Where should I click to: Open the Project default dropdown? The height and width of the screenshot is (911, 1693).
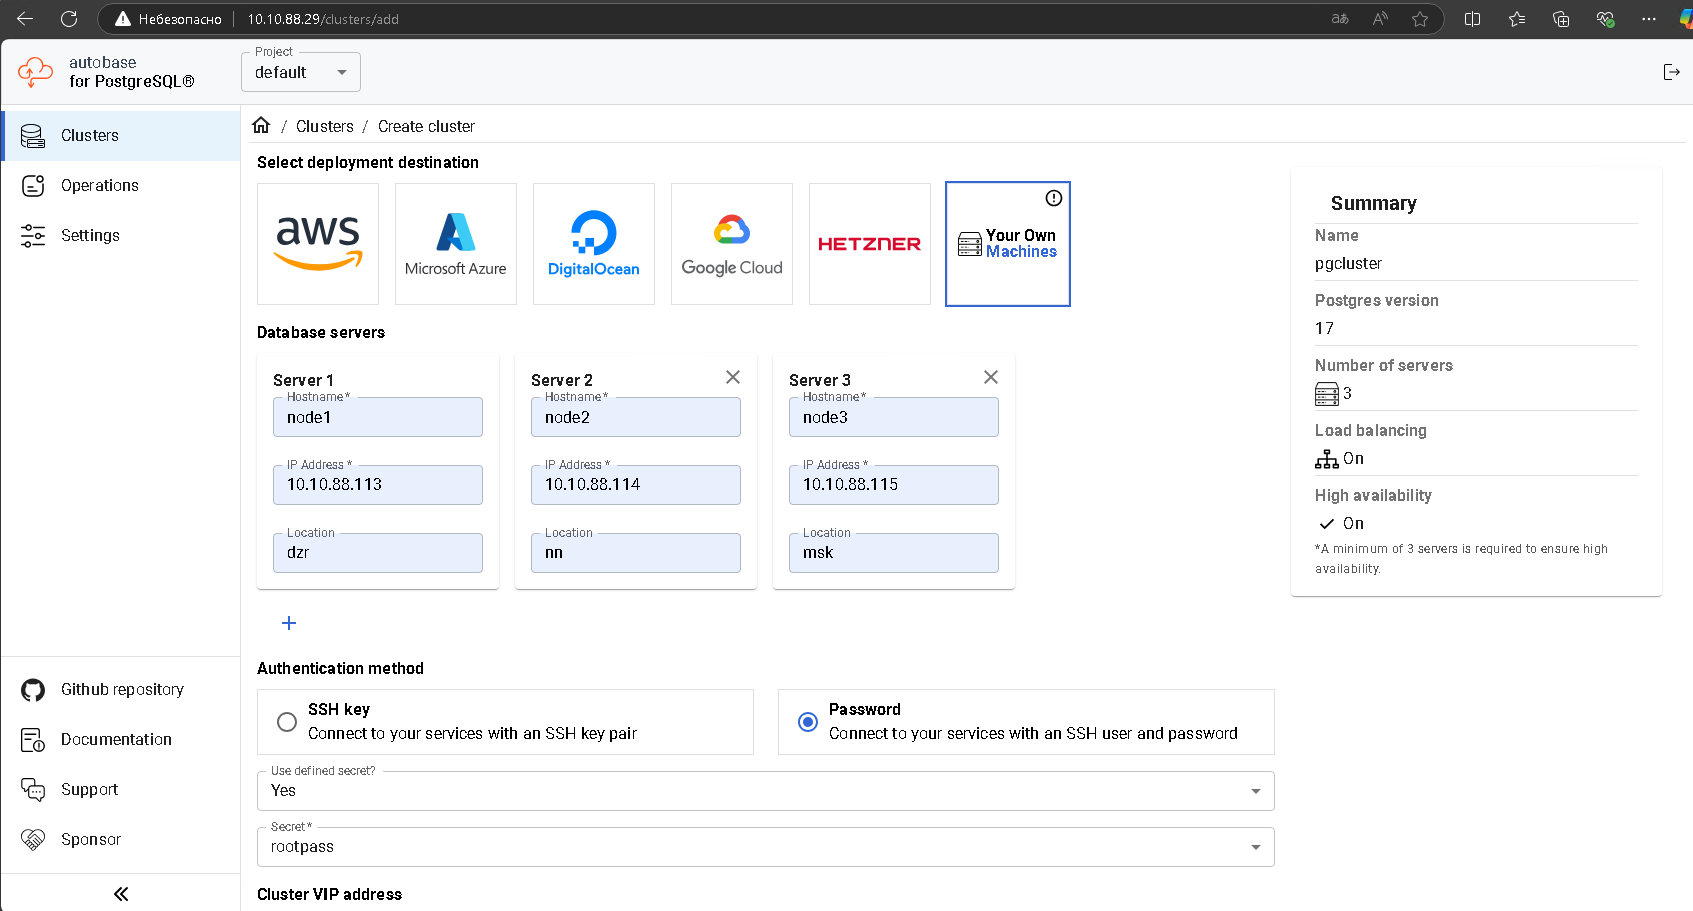pos(301,72)
